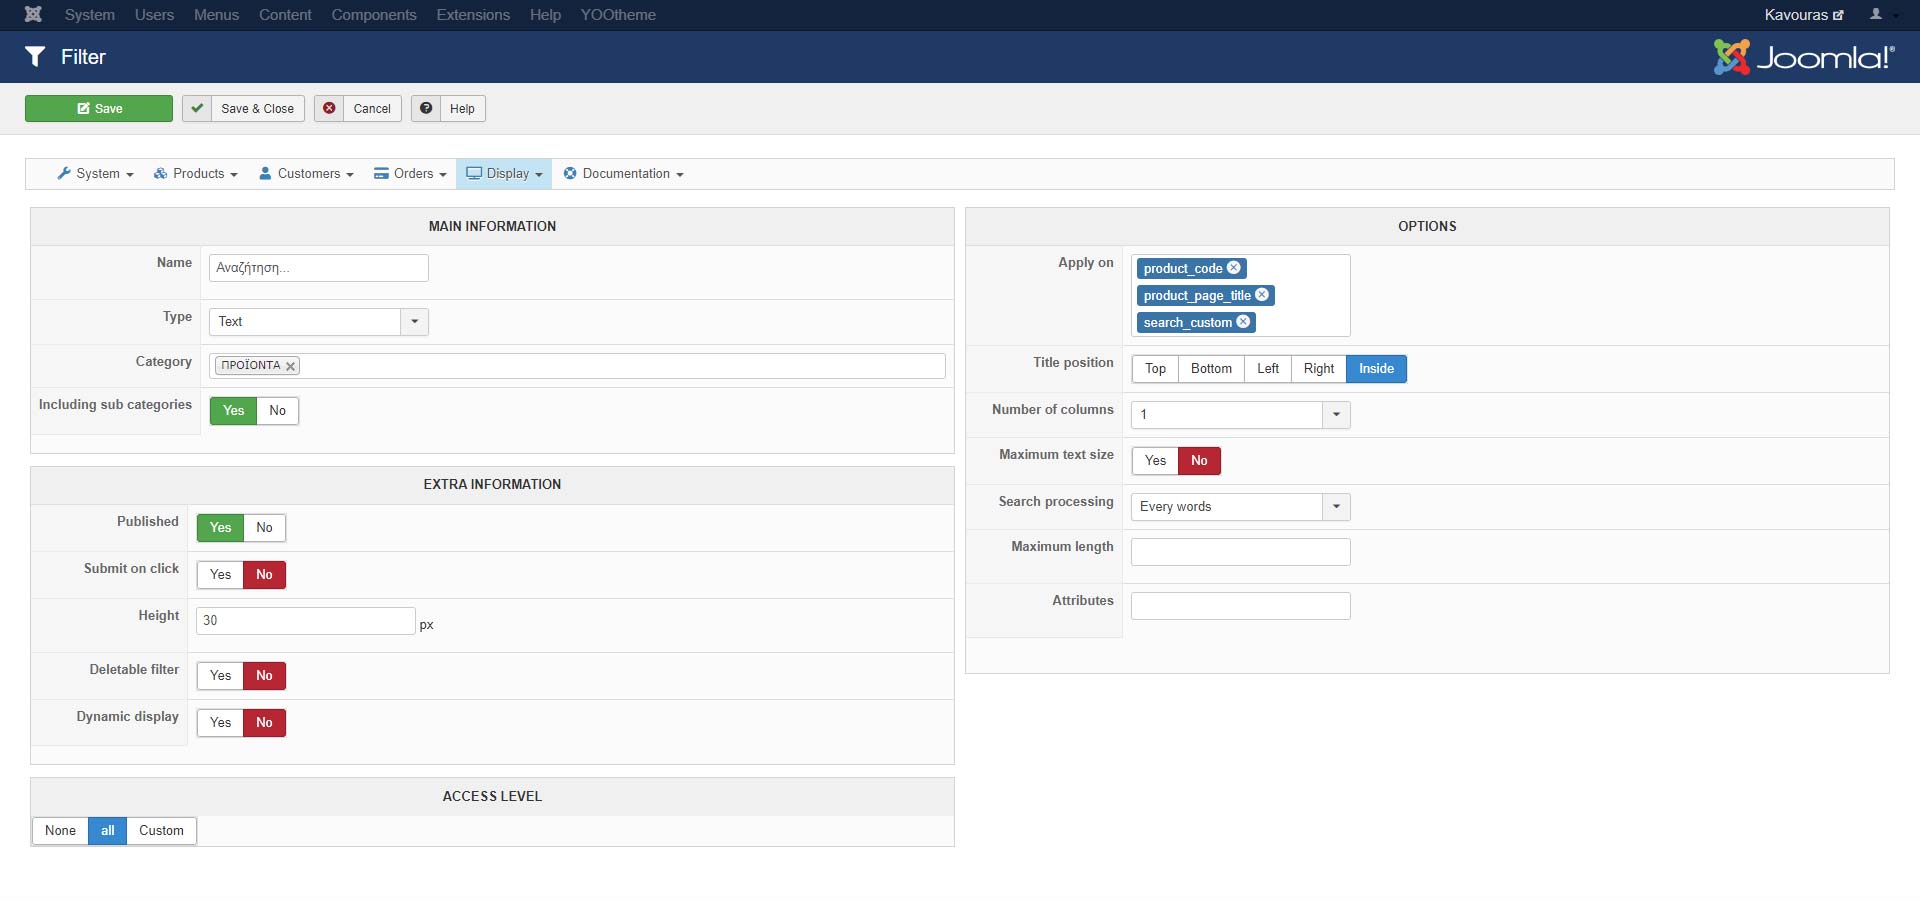Viewport: 1920px width, 902px height.
Task: Open the Kavouras site link
Action: pos(1804,15)
